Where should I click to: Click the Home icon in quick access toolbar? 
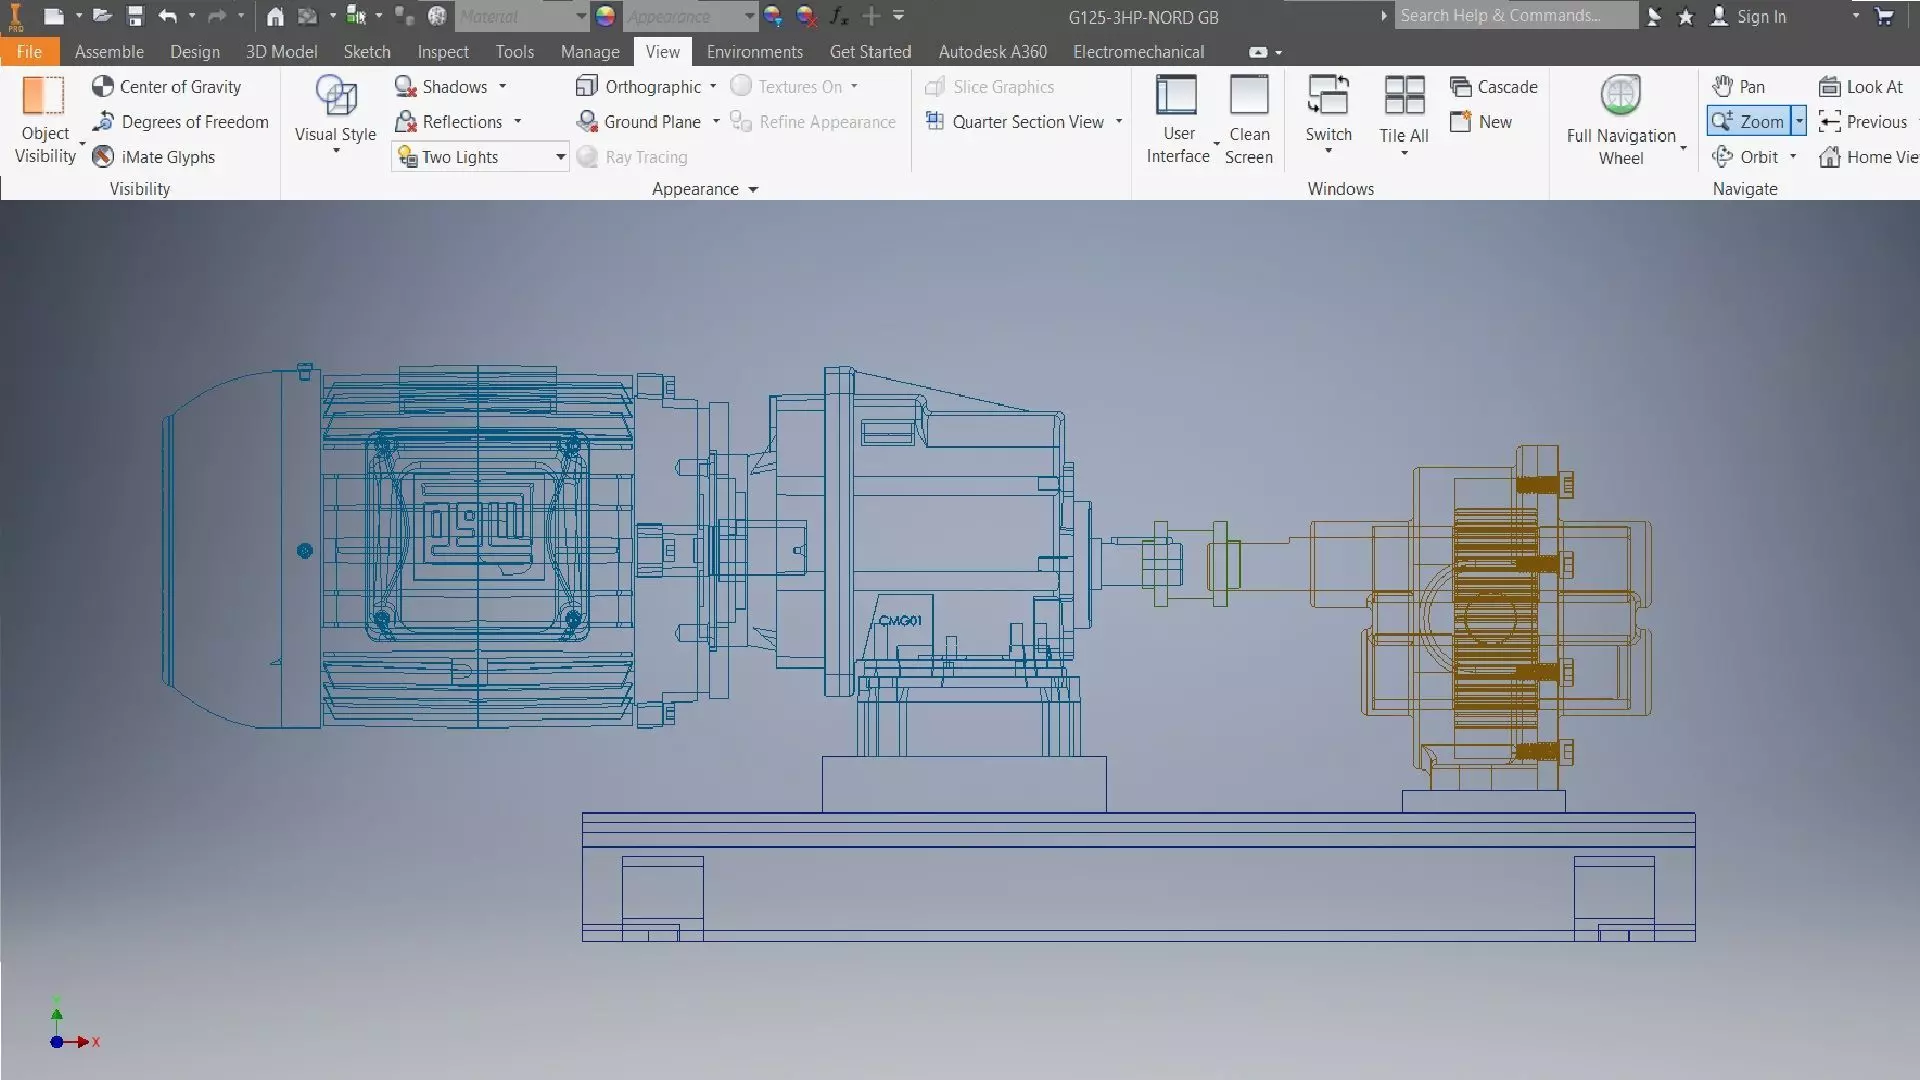coord(275,16)
